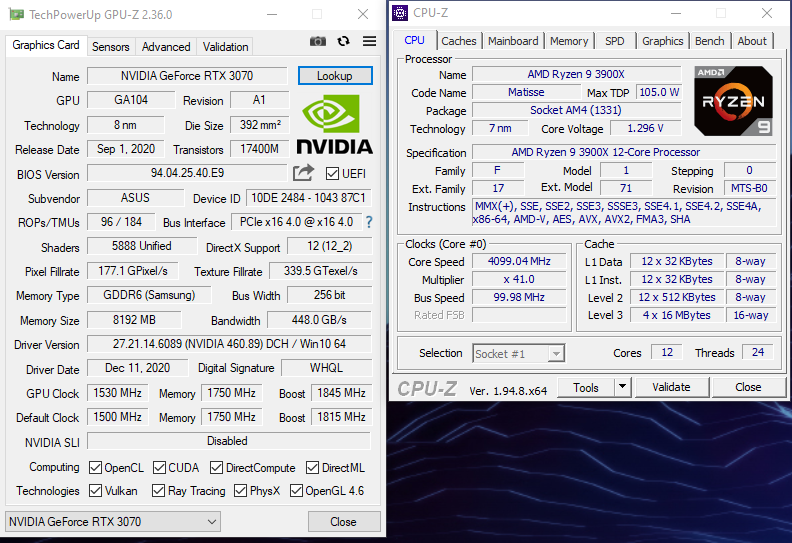Viewport: 792px width, 543px height.
Task: Click the Bandwidth value 448.0 GB/s
Action: [x=319, y=320]
